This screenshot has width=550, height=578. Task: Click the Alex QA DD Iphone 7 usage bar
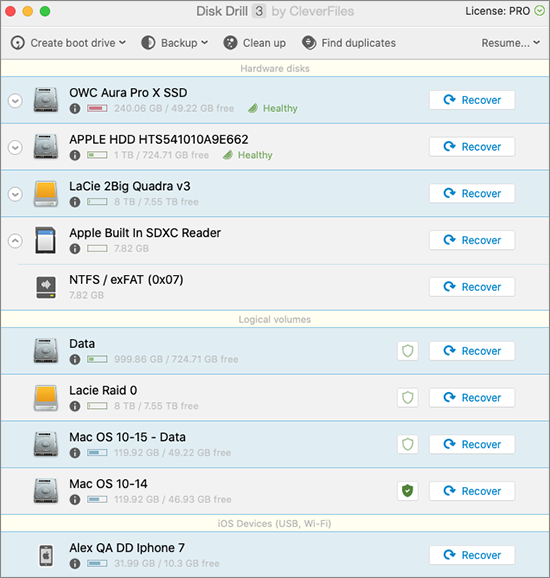click(x=97, y=563)
